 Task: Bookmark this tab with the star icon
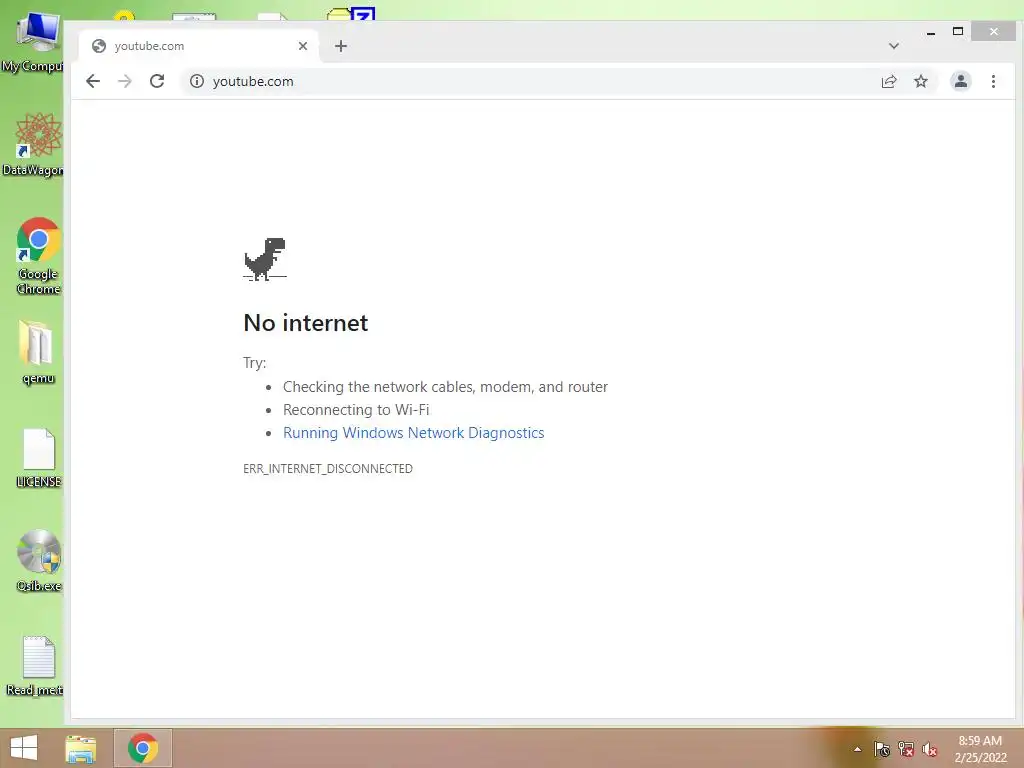pyautogui.click(x=921, y=81)
